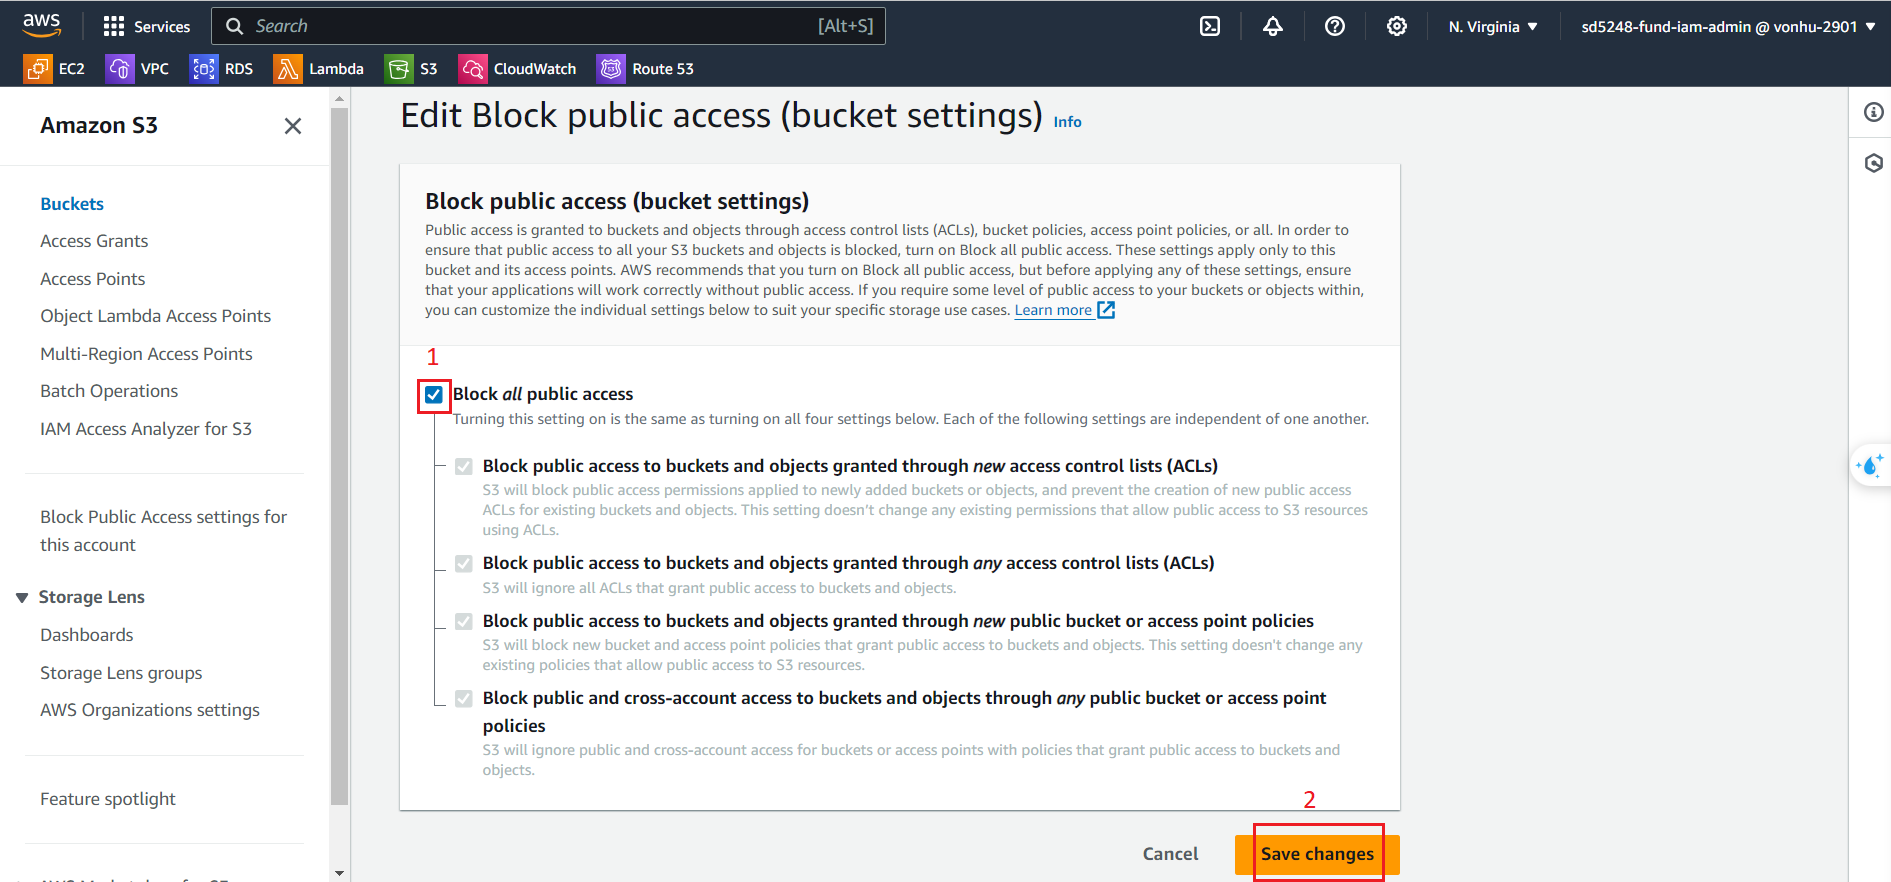Toggle blocking public access through new ACLs
The image size is (1891, 882).
(x=463, y=465)
